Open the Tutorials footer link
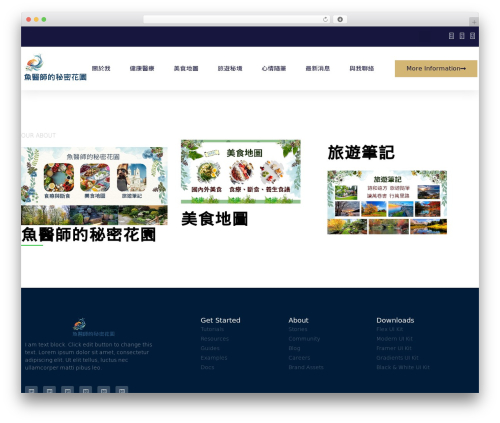This screenshot has height=423, width=500. click(212, 329)
